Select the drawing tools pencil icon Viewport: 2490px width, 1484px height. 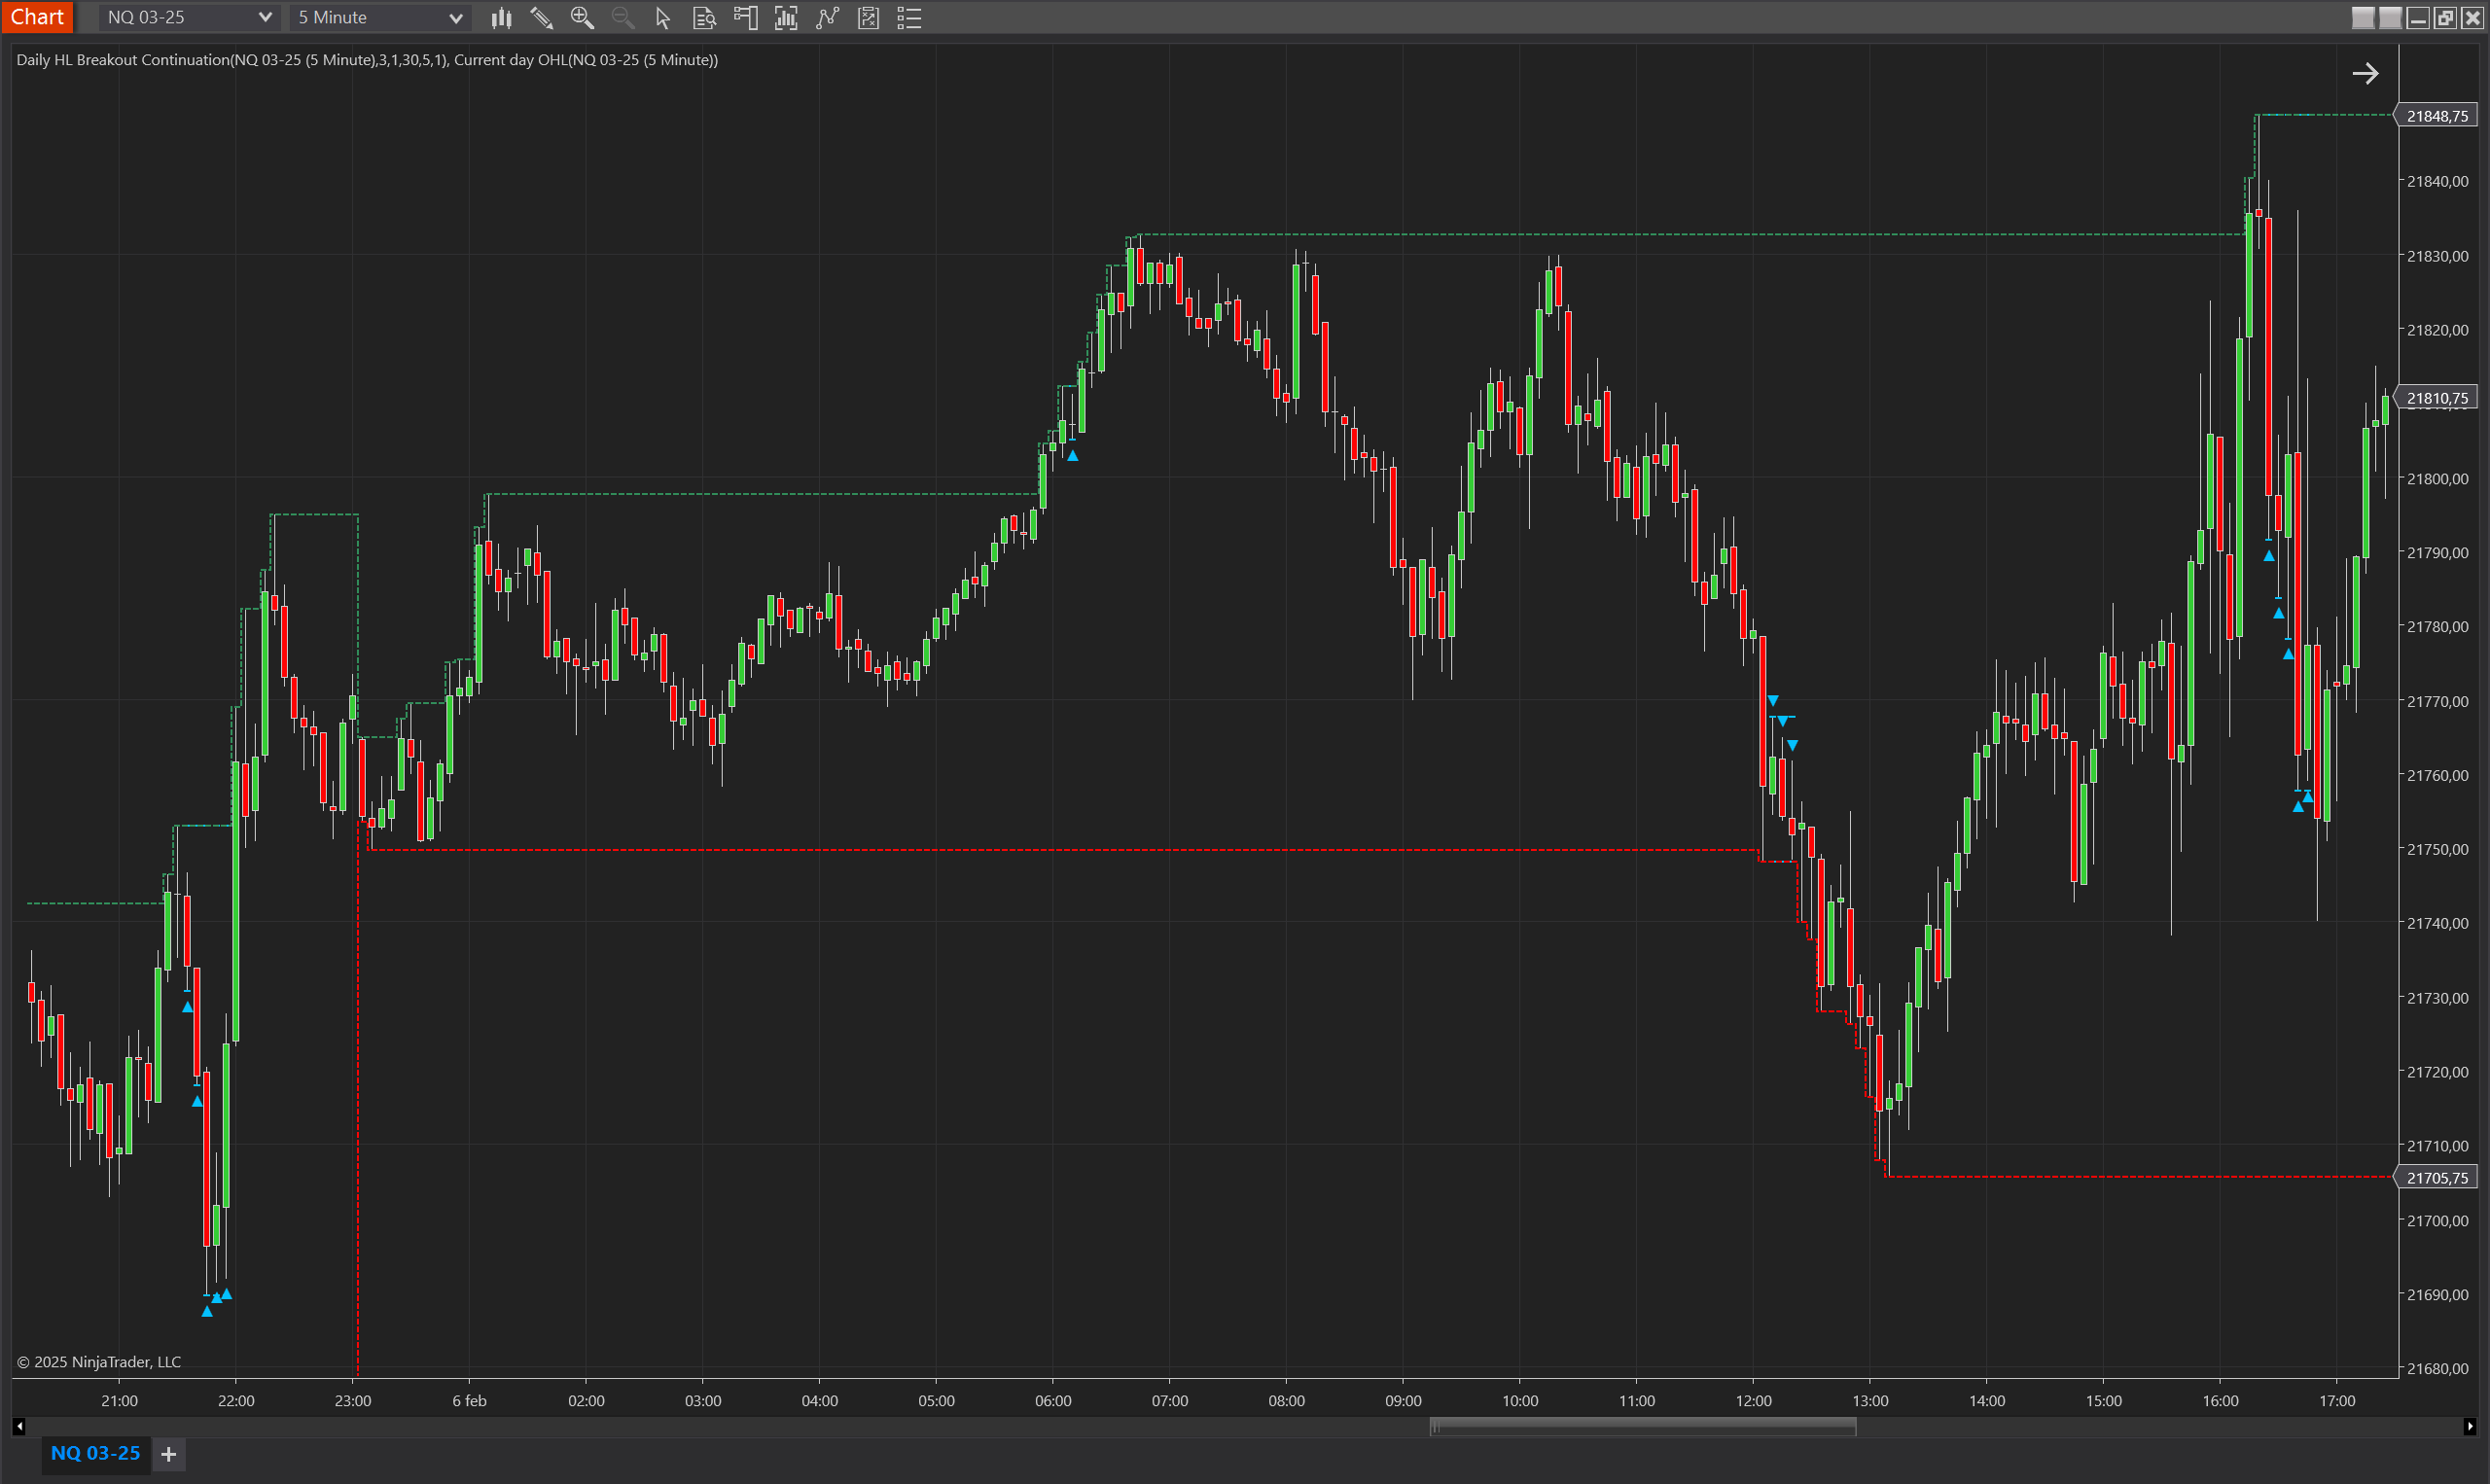coord(542,17)
